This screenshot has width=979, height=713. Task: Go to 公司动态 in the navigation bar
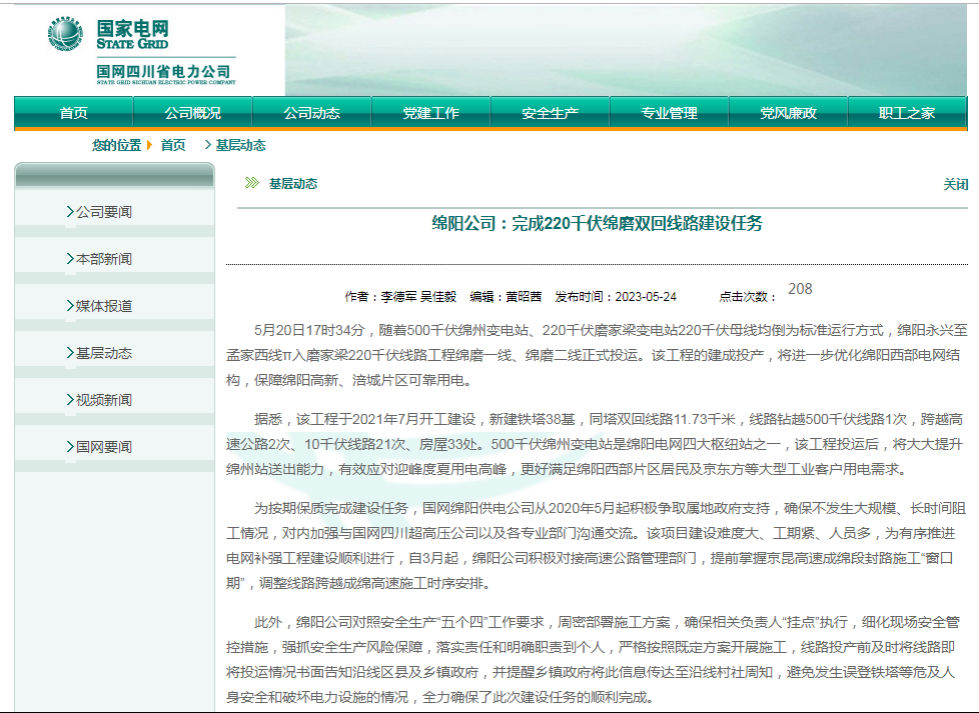[311, 113]
